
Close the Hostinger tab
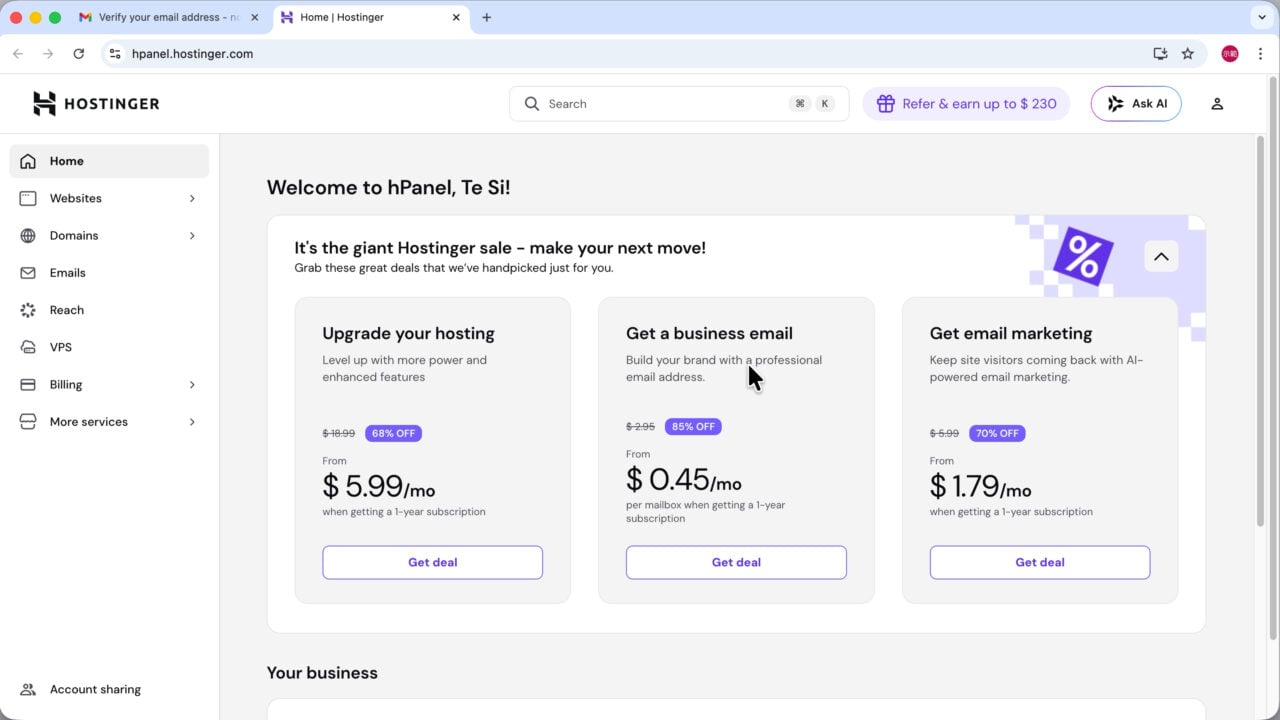coord(456,17)
